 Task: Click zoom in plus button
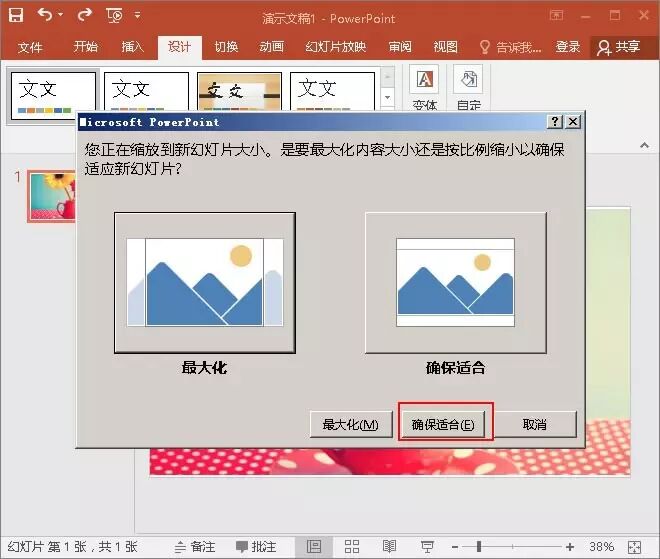pos(570,547)
